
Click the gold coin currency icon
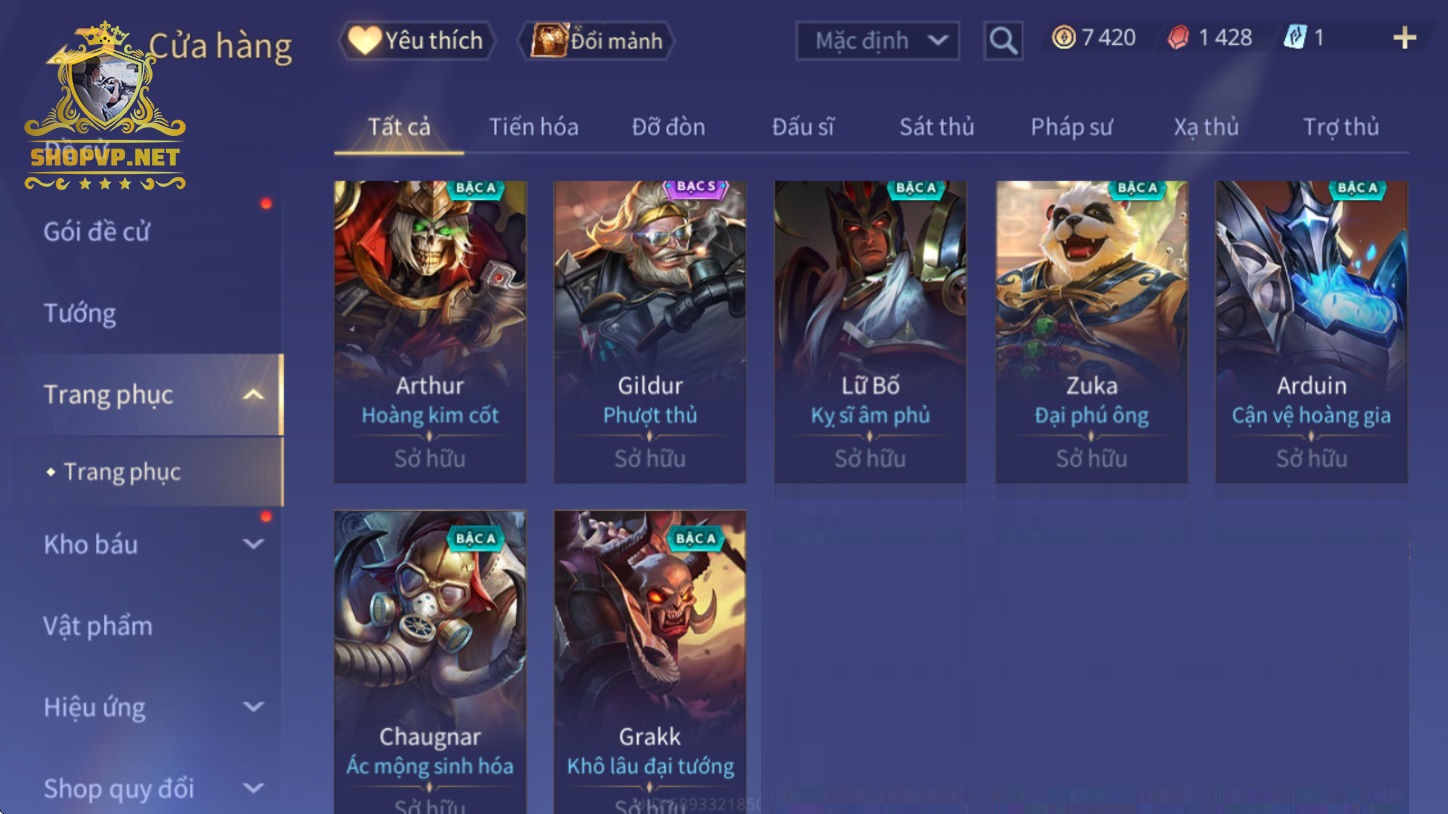(x=1064, y=38)
